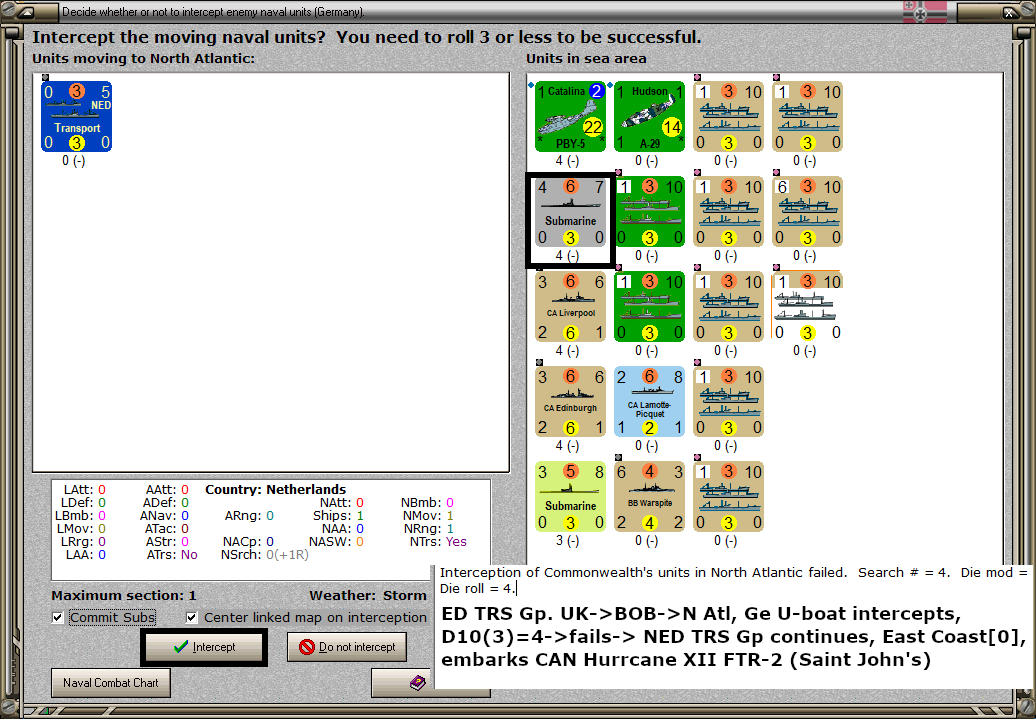The image size is (1036, 719).
Task: Click the Maximum section: 1 label
Action: [x=124, y=595]
